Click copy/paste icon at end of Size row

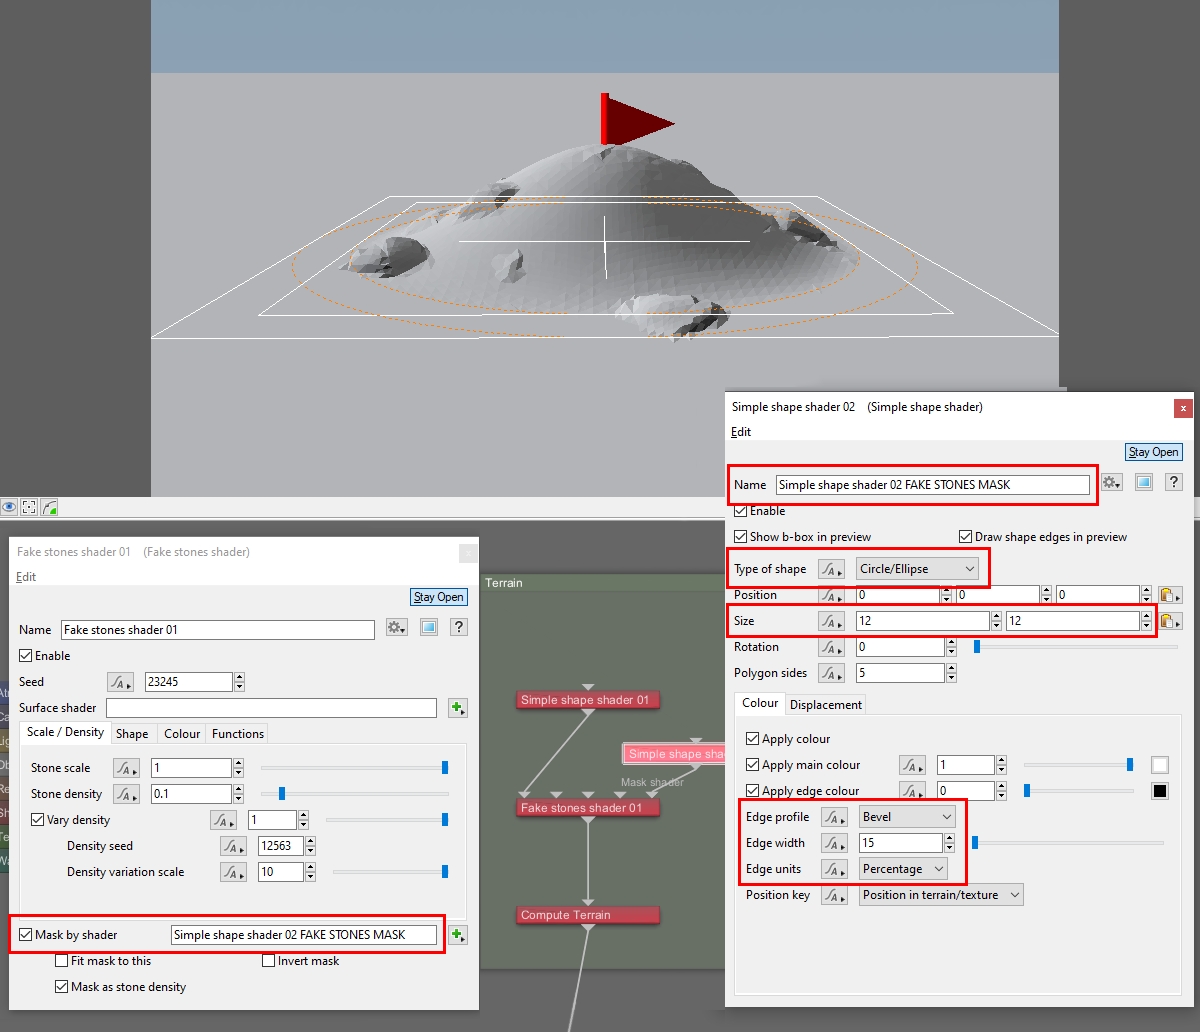pos(1170,621)
